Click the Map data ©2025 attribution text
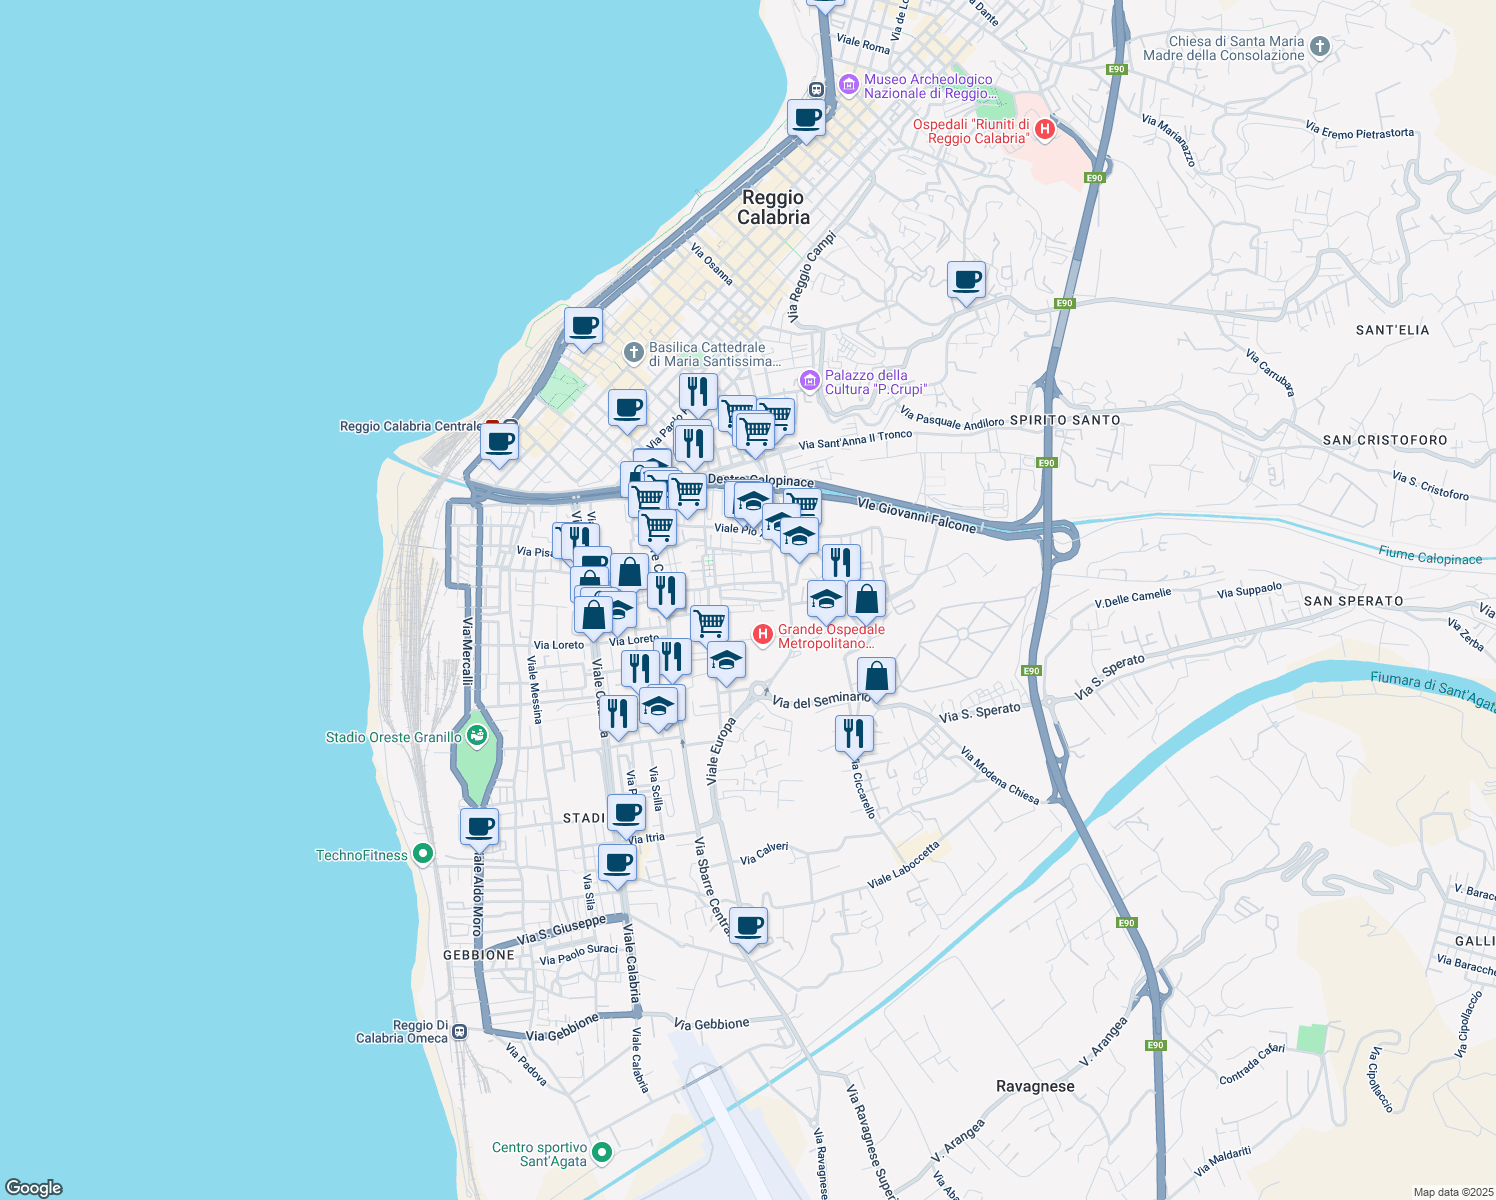This screenshot has height=1200, width=1496. [1452, 1192]
